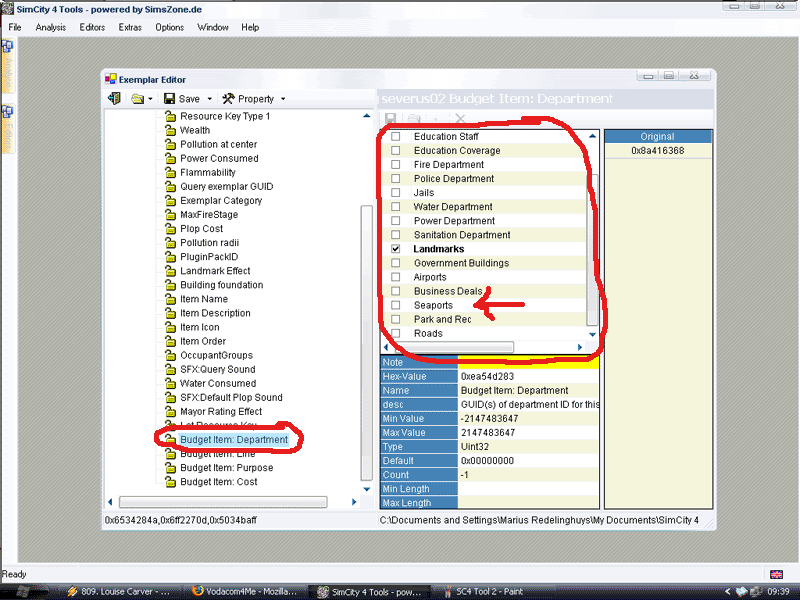
Task: Check the Fire Department checkbox
Action: pyautogui.click(x=395, y=165)
